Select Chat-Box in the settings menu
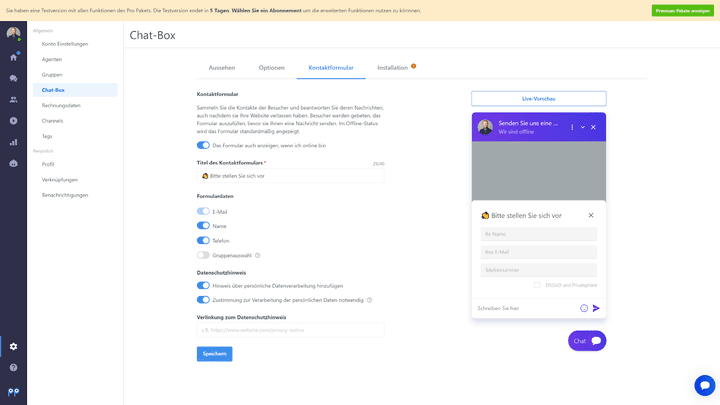The height and width of the screenshot is (405, 720). point(75,90)
